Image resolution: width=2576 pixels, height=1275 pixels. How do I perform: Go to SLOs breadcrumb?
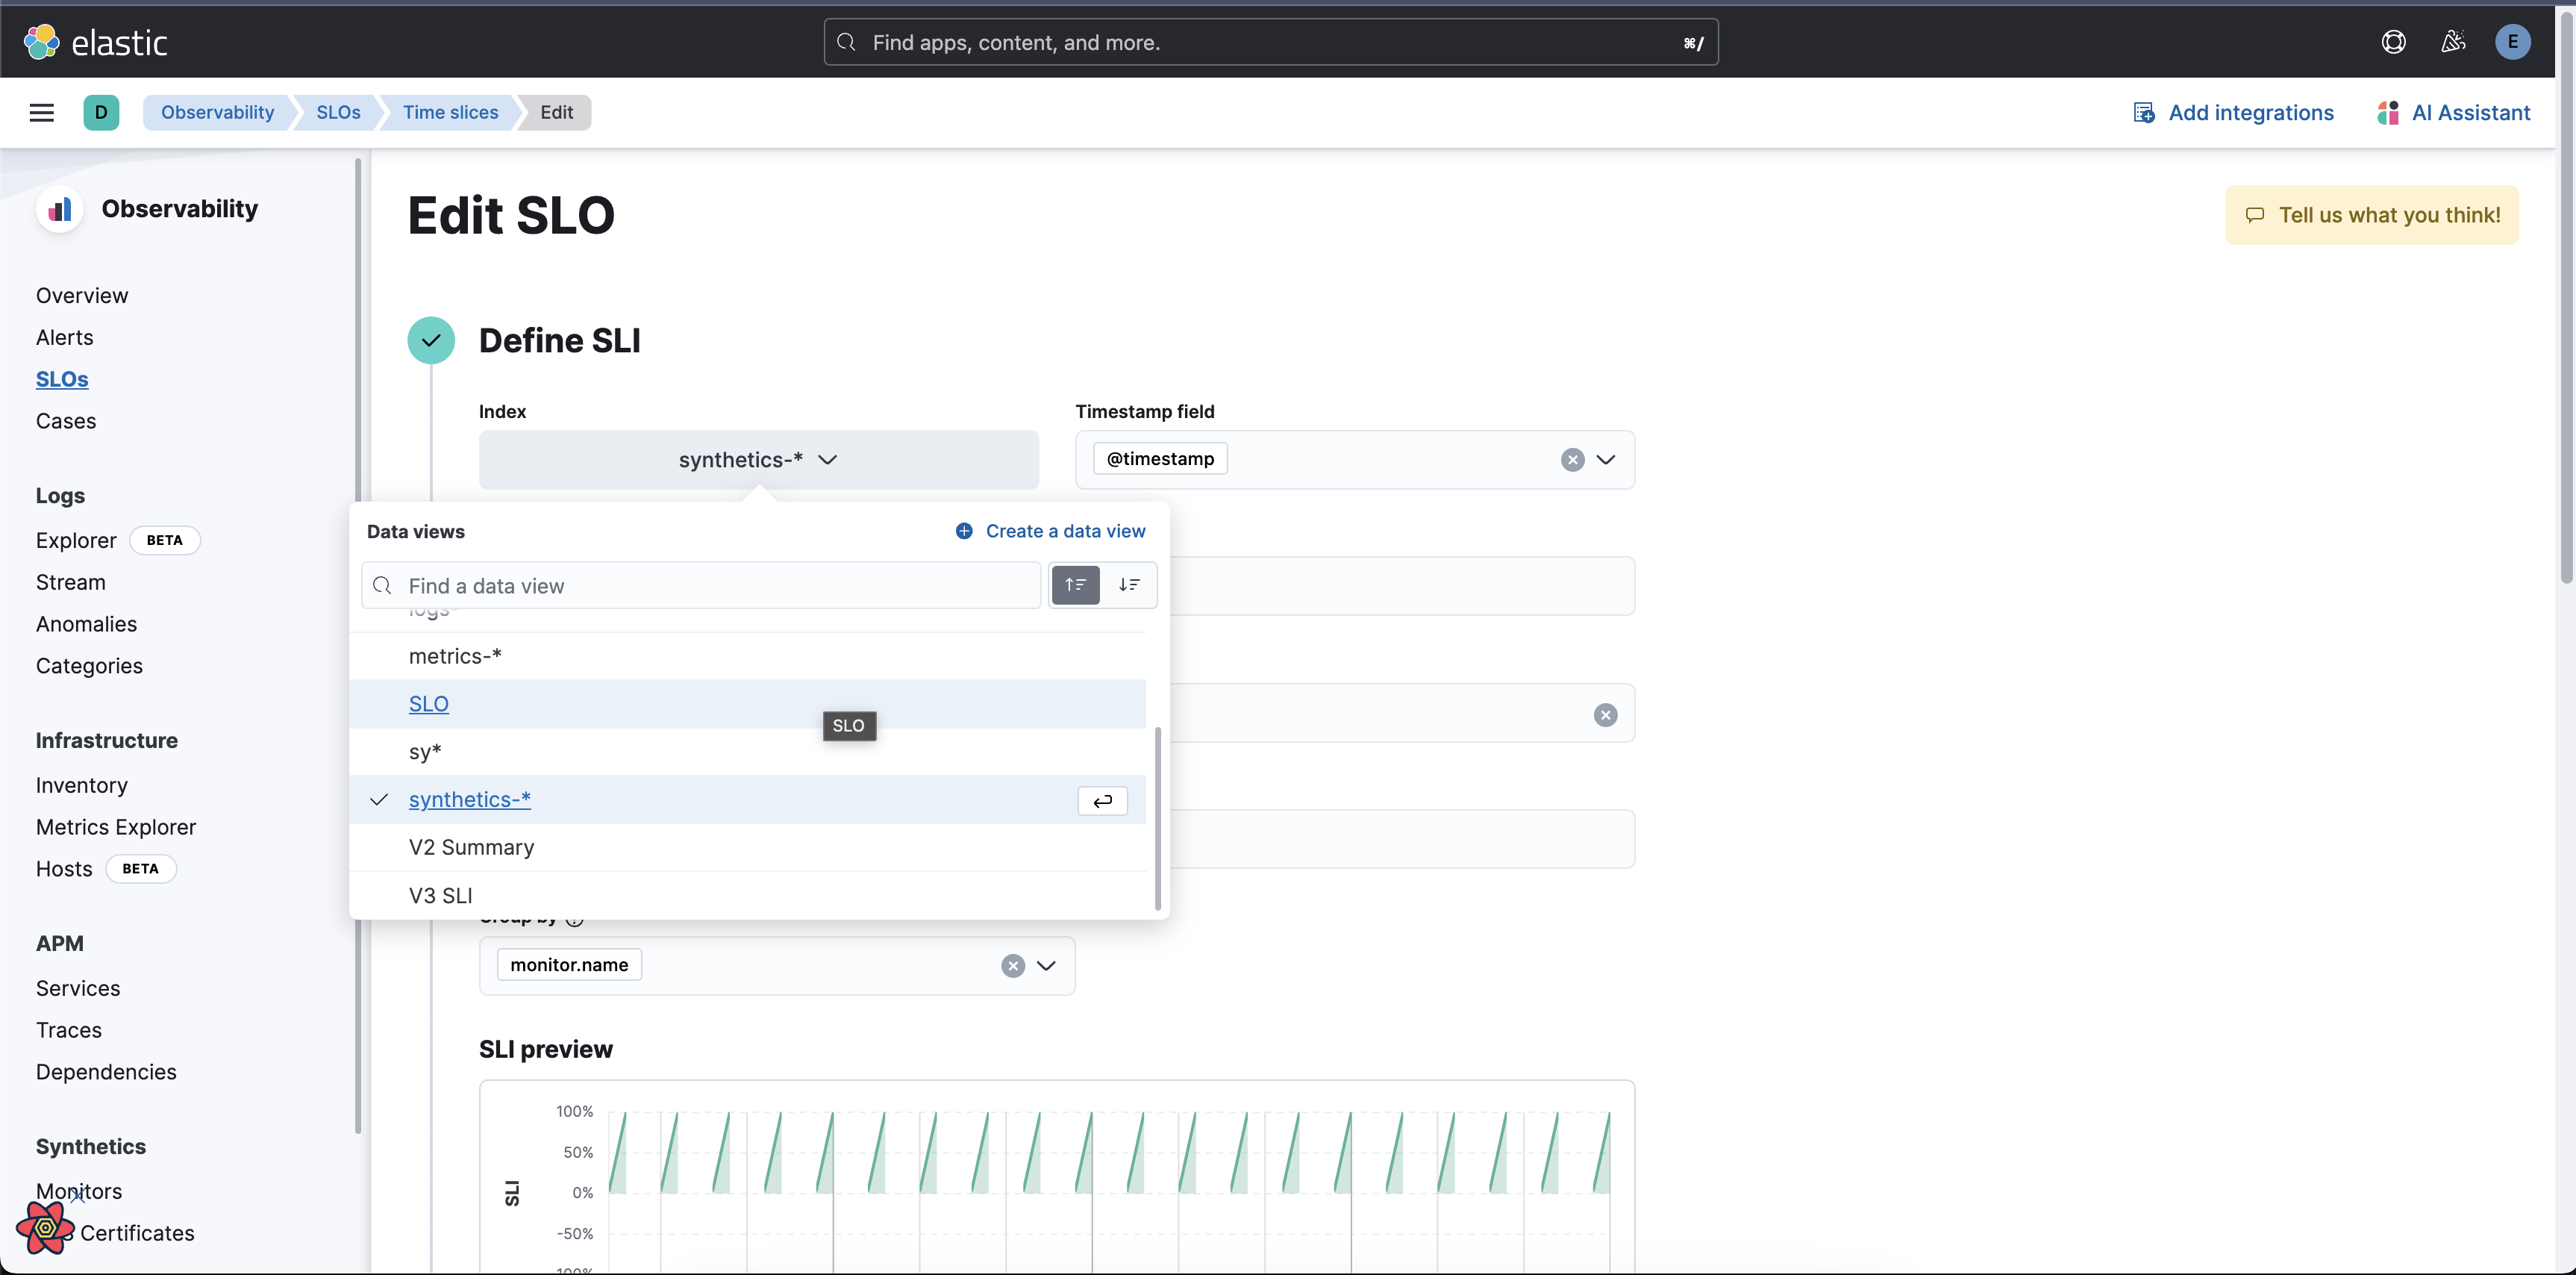338,113
